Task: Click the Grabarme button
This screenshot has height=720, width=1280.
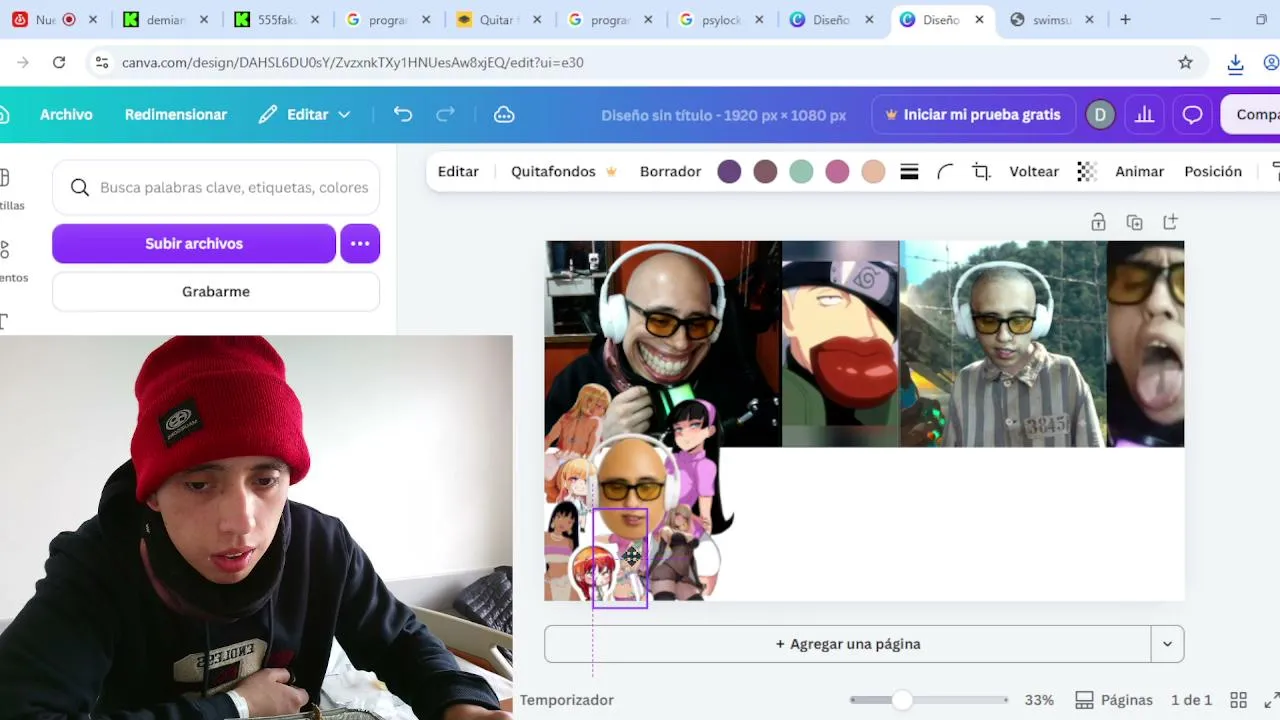Action: pyautogui.click(x=216, y=292)
